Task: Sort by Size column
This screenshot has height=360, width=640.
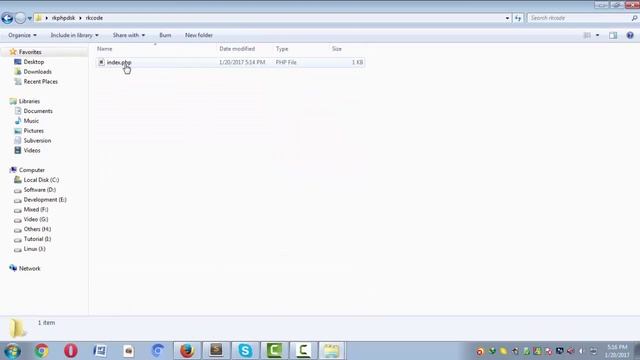Action: 337,49
